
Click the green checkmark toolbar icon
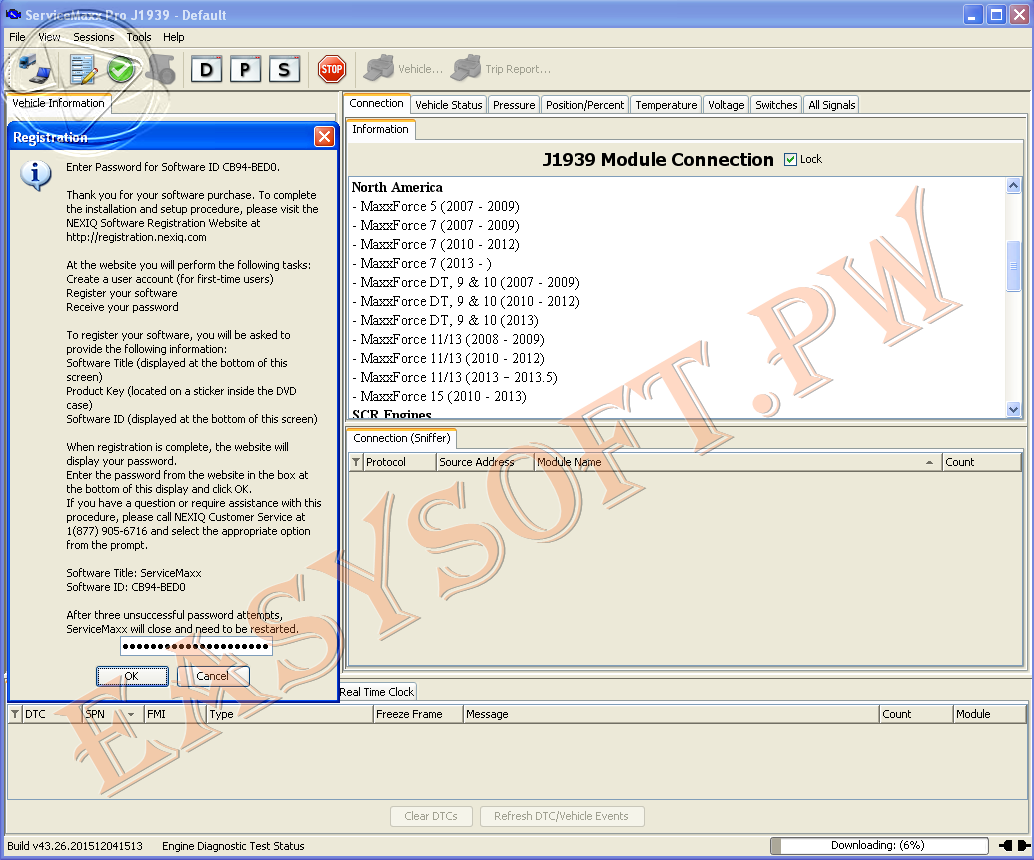[x=121, y=69]
